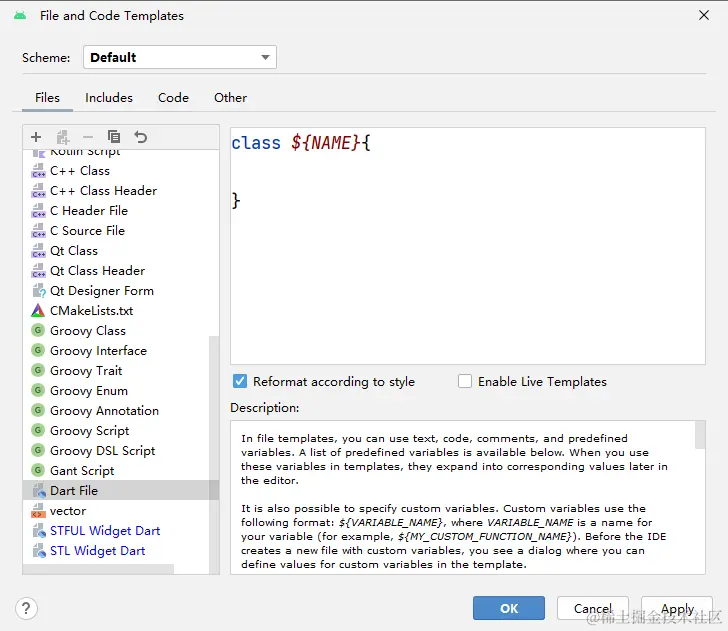Click the Qt Class Header icon
This screenshot has height=631, width=728.
coord(38,271)
